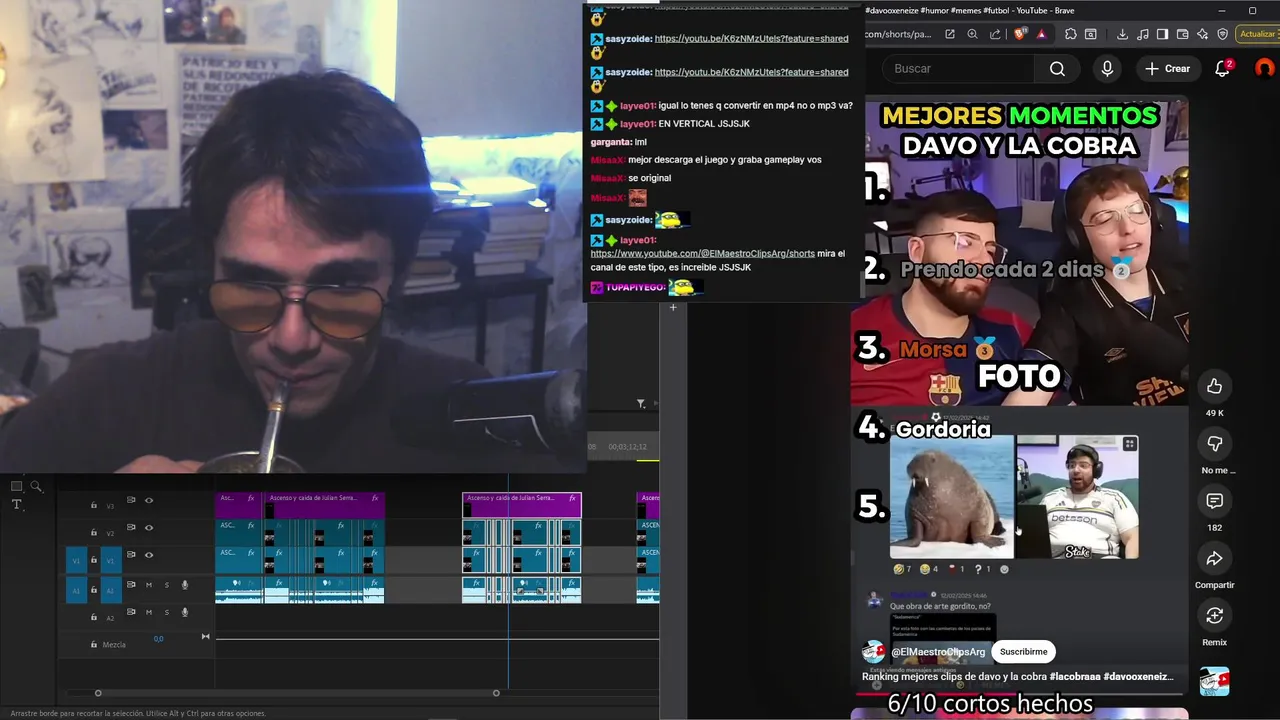
Task: Enable voice-over record on A1
Action: pyautogui.click(x=185, y=585)
